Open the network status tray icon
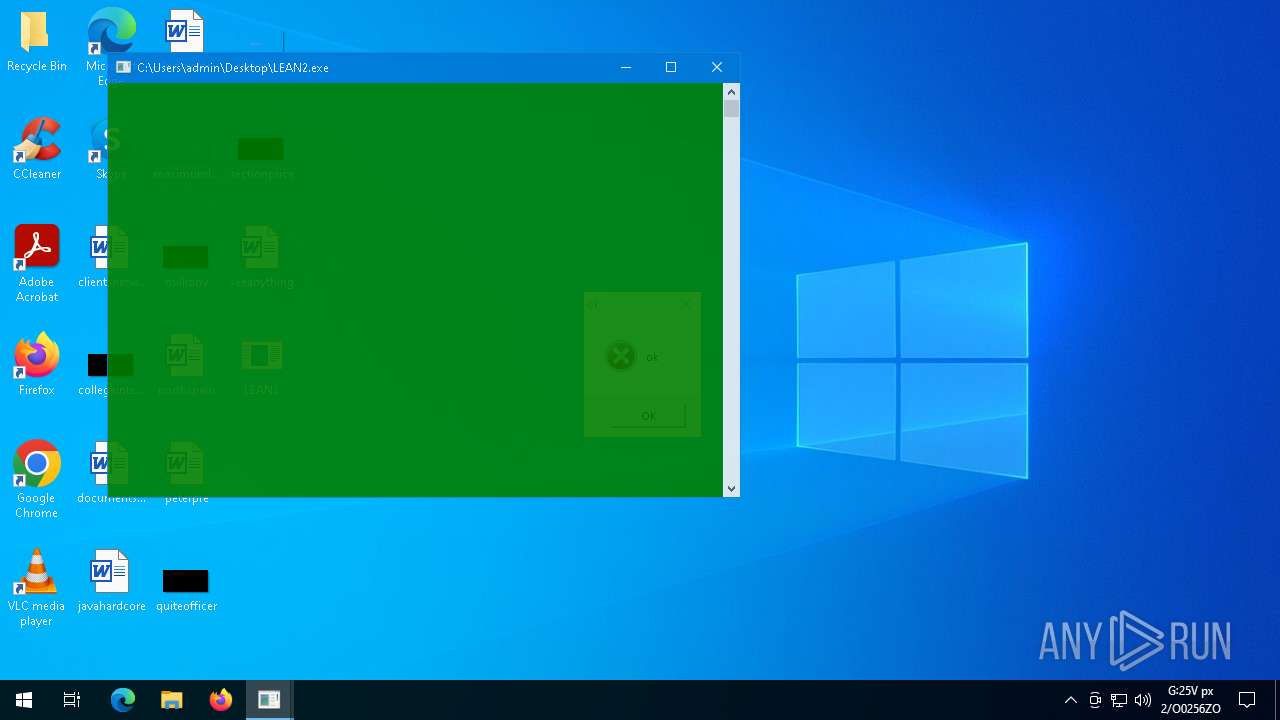Image resolution: width=1280 pixels, height=720 pixels. [1119, 700]
